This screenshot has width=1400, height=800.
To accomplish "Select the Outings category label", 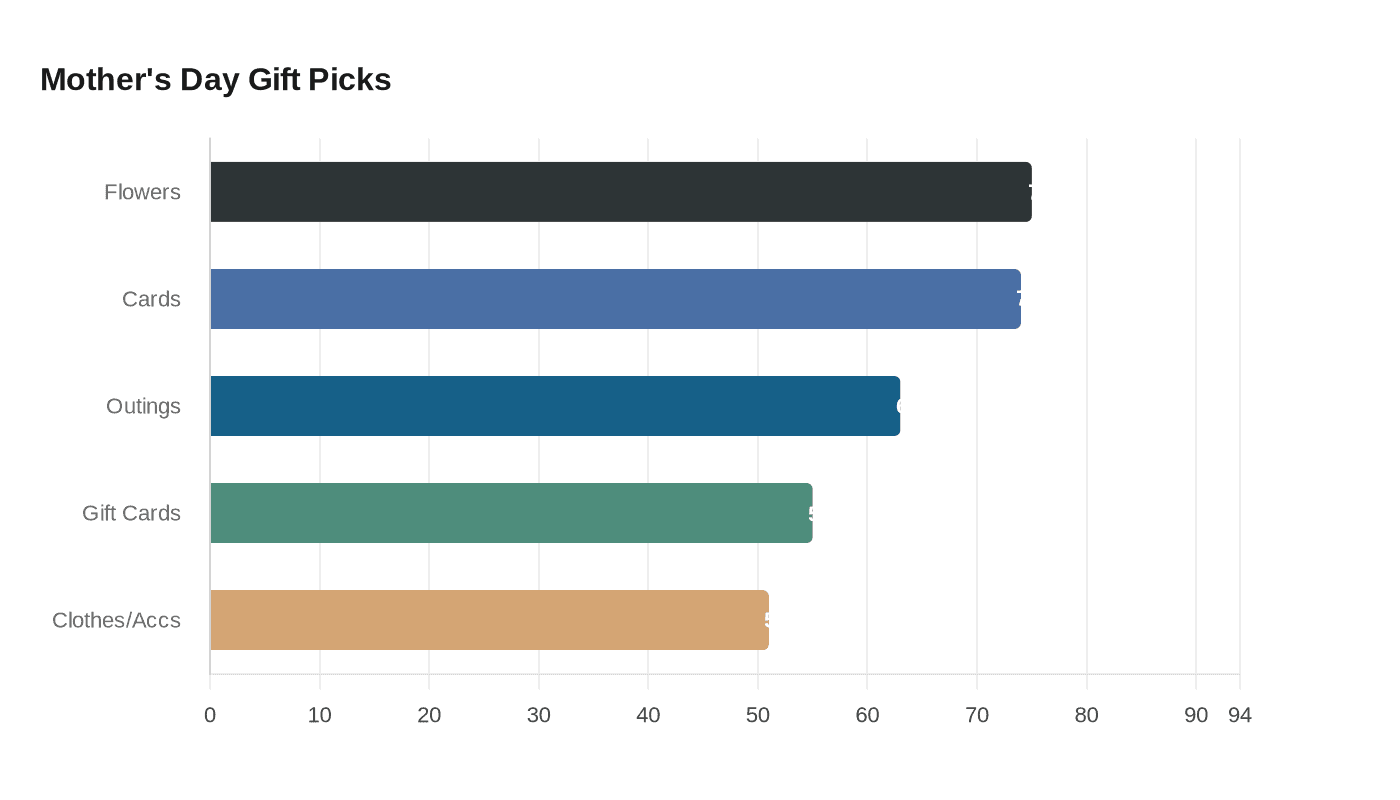I will coord(143,406).
